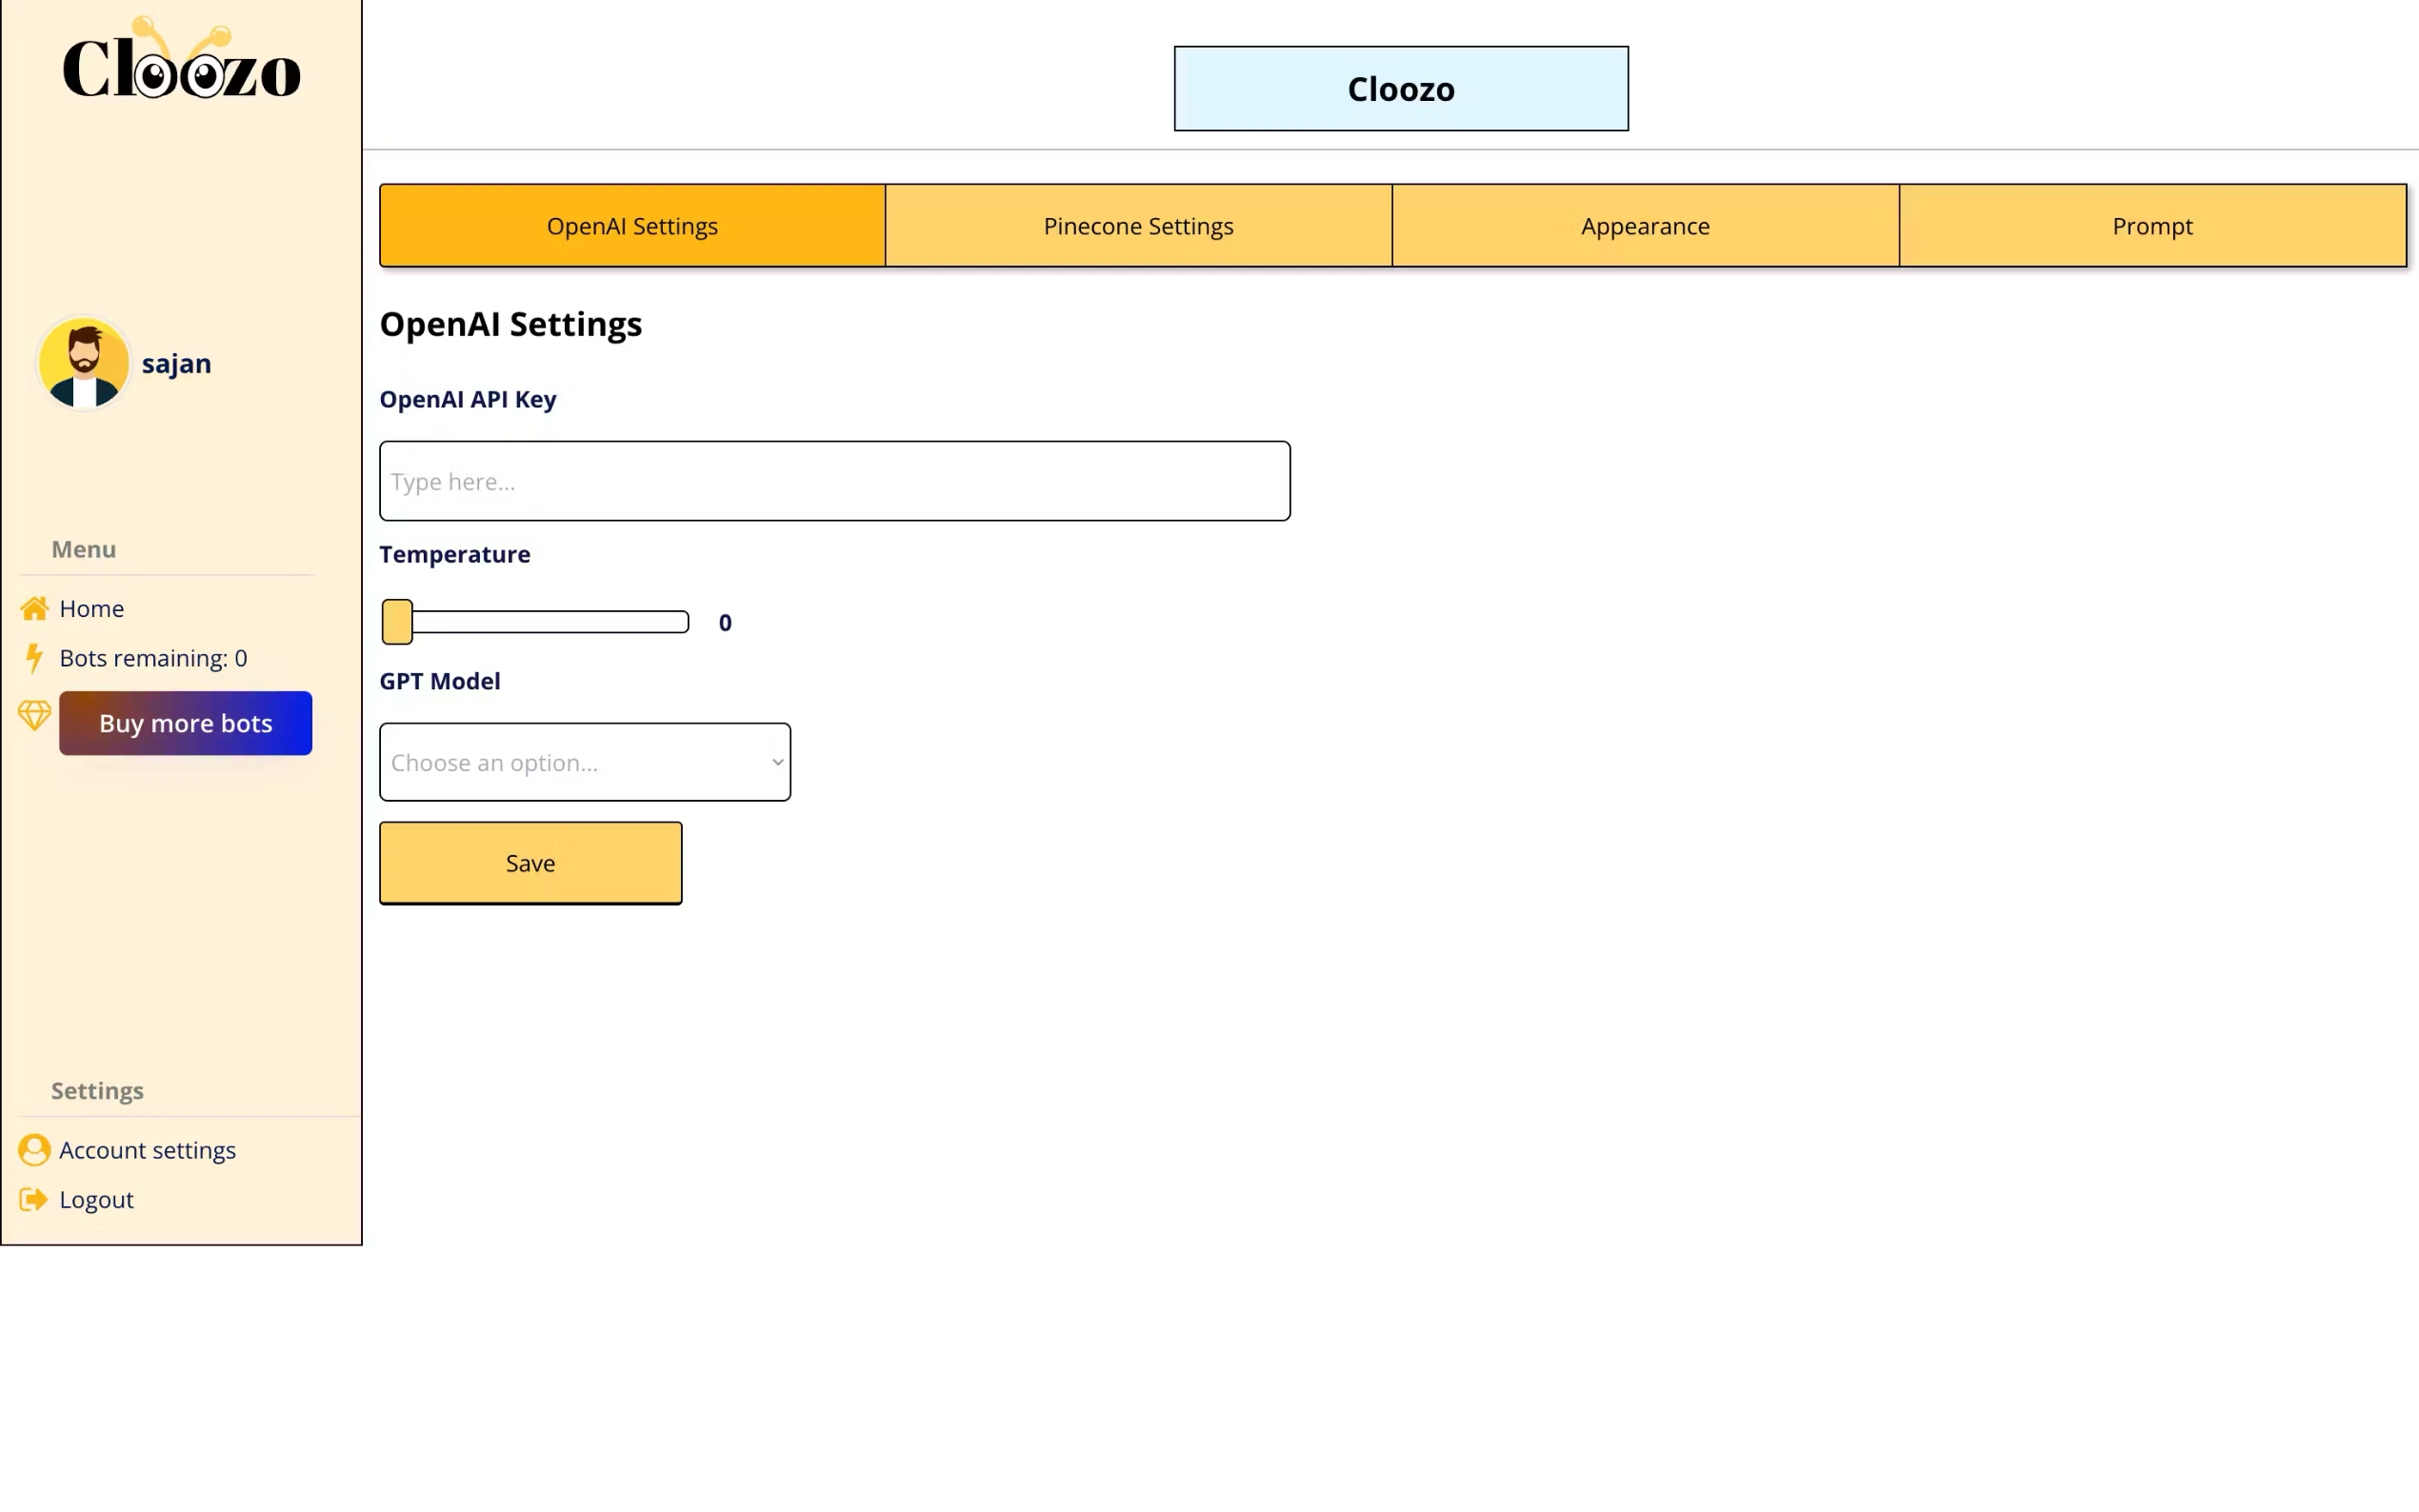Screen dimensions: 2419x1512
Task: Click the Account settings person icon
Action: 35,1150
